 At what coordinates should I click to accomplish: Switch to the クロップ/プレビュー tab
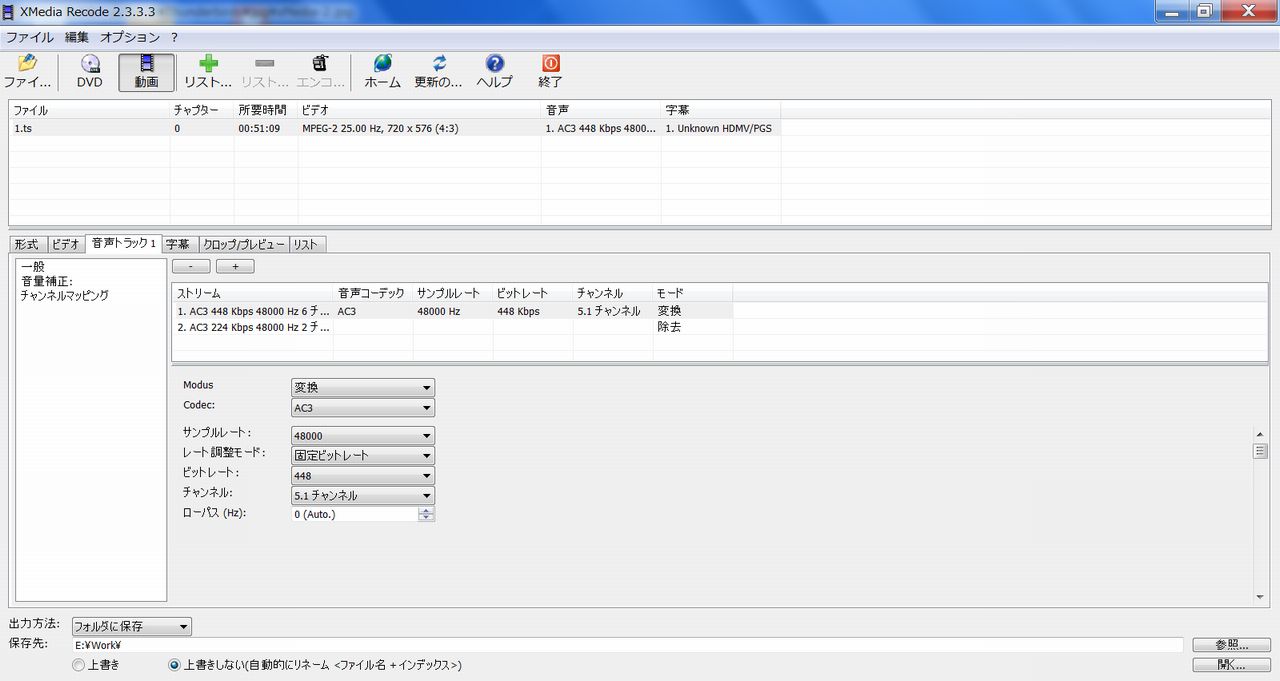(x=243, y=244)
